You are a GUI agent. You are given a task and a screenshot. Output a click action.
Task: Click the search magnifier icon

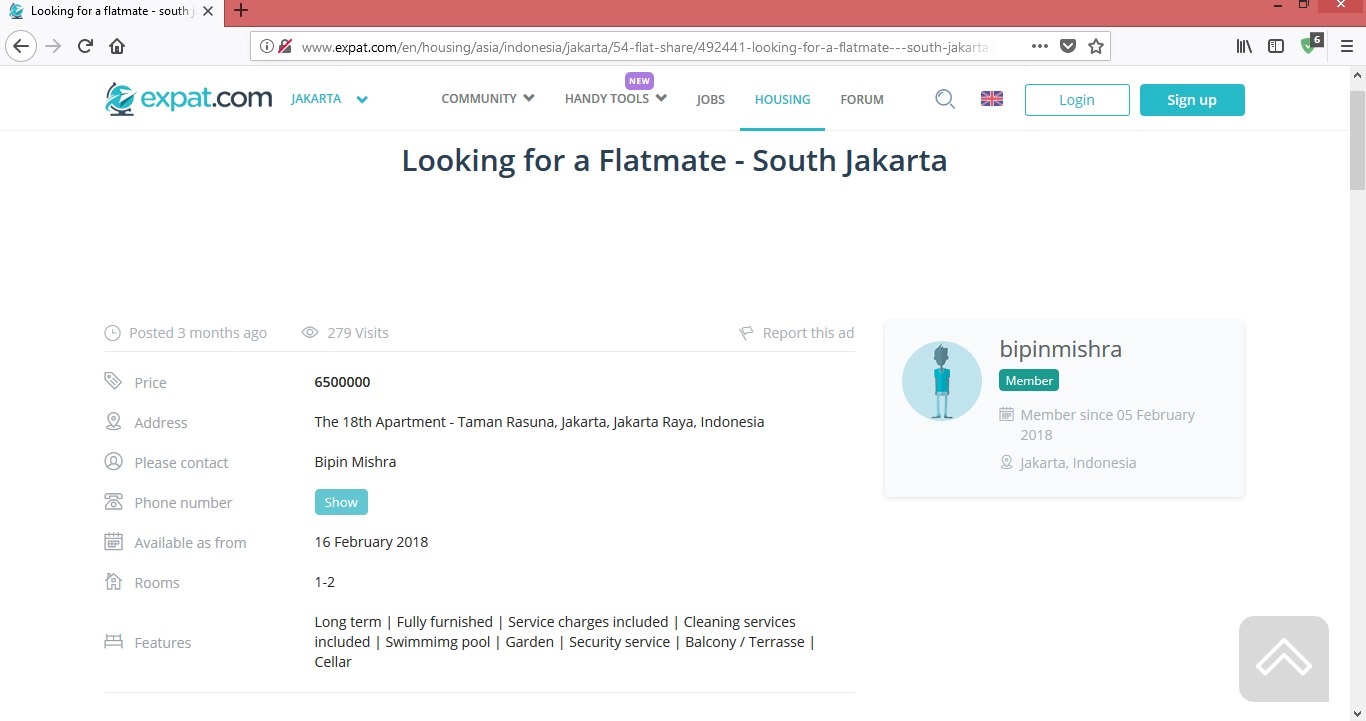pos(944,99)
